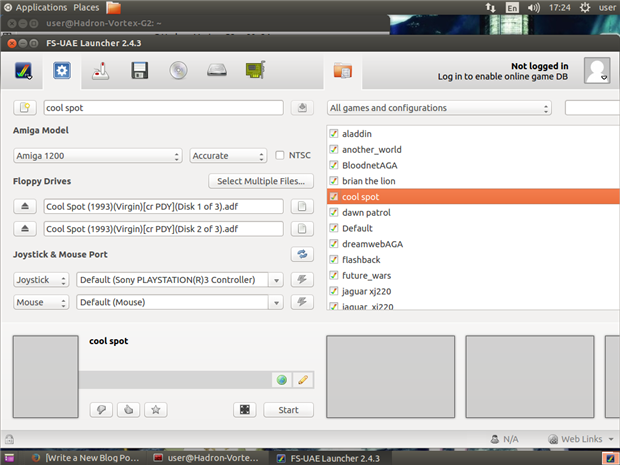Click the user account avatar icon
Screen dimensions: 620x465
(x=597, y=70)
